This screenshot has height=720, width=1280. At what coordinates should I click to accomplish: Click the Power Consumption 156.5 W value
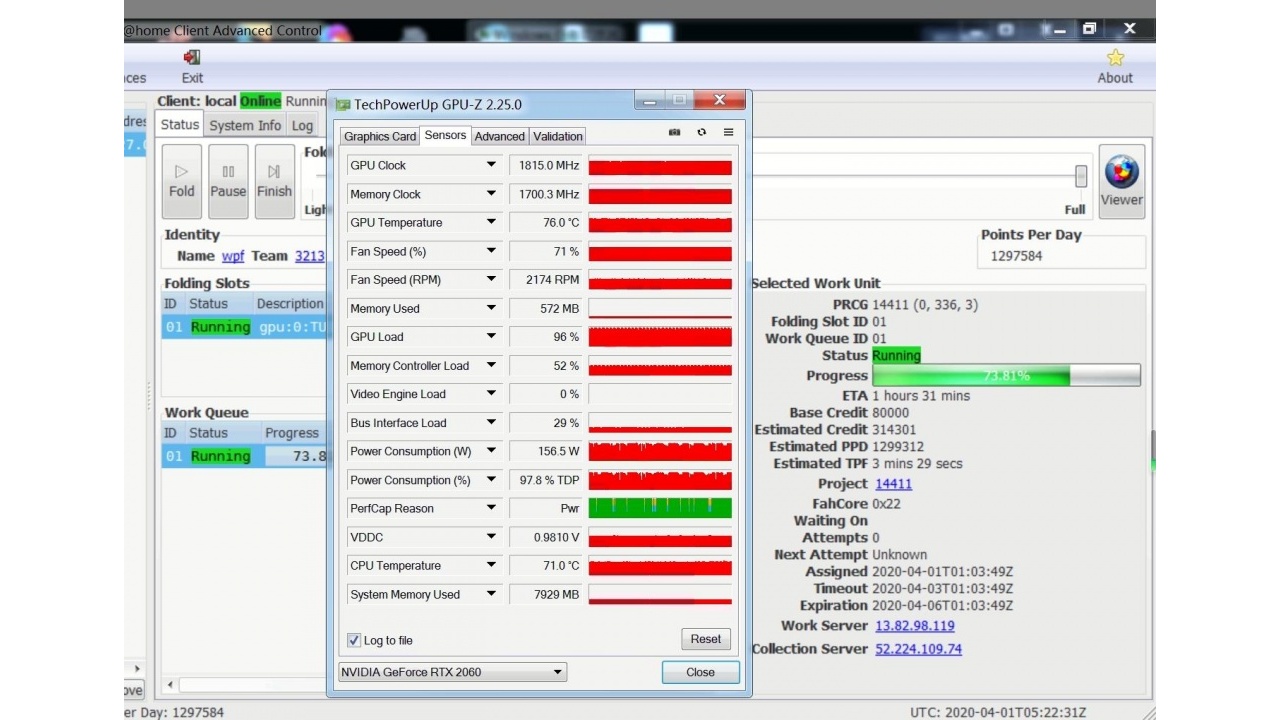(x=544, y=451)
